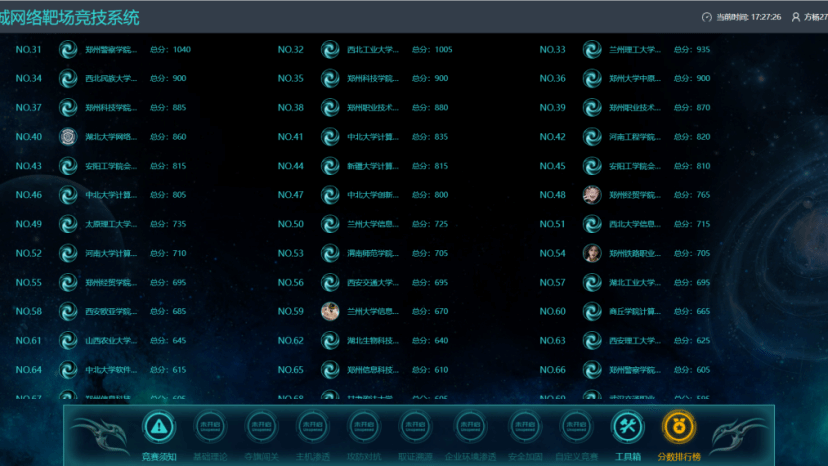Select the NO.33 兰州理工大学 team entry
828x466 pixels.
click(x=635, y=50)
